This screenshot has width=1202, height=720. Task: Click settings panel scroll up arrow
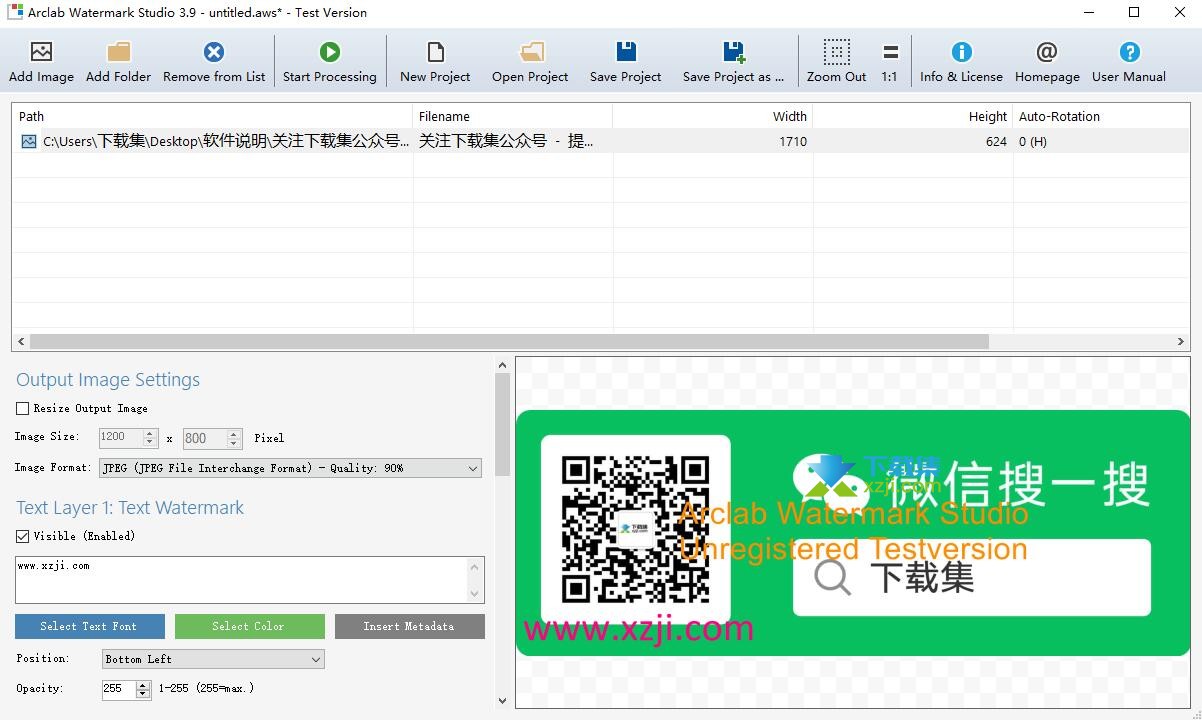[502, 365]
